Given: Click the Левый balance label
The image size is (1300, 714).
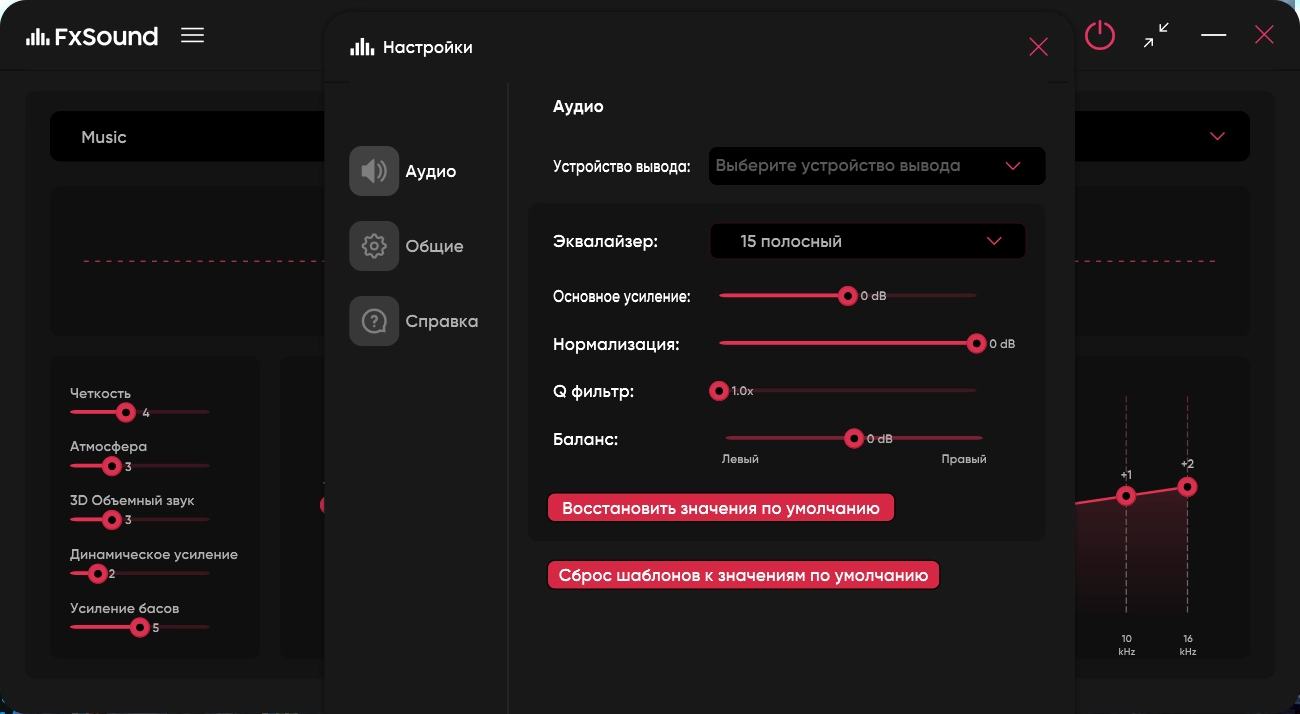Looking at the screenshot, I should point(740,459).
